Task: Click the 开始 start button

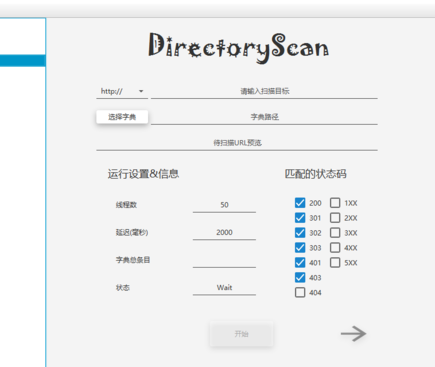Action: tap(241, 334)
